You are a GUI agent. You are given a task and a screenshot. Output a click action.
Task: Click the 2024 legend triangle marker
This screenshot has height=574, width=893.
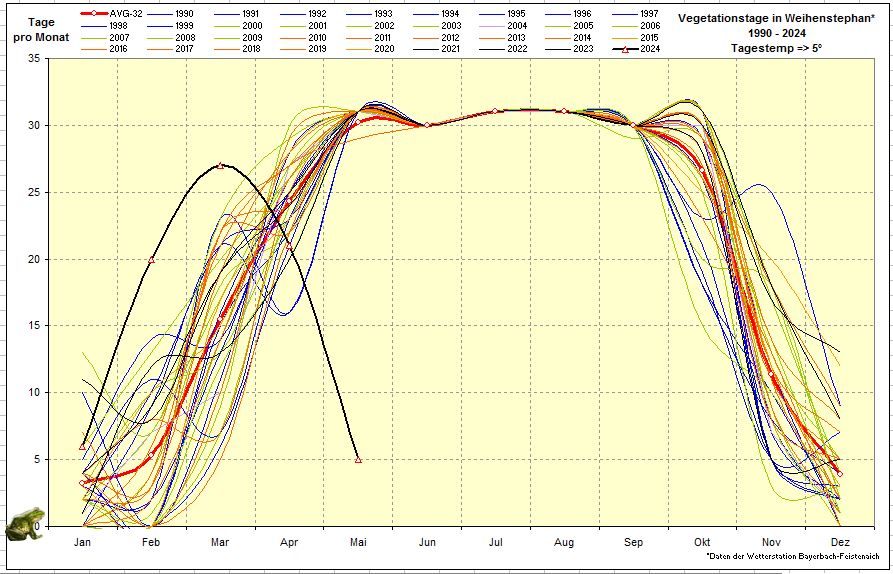(x=625, y=48)
